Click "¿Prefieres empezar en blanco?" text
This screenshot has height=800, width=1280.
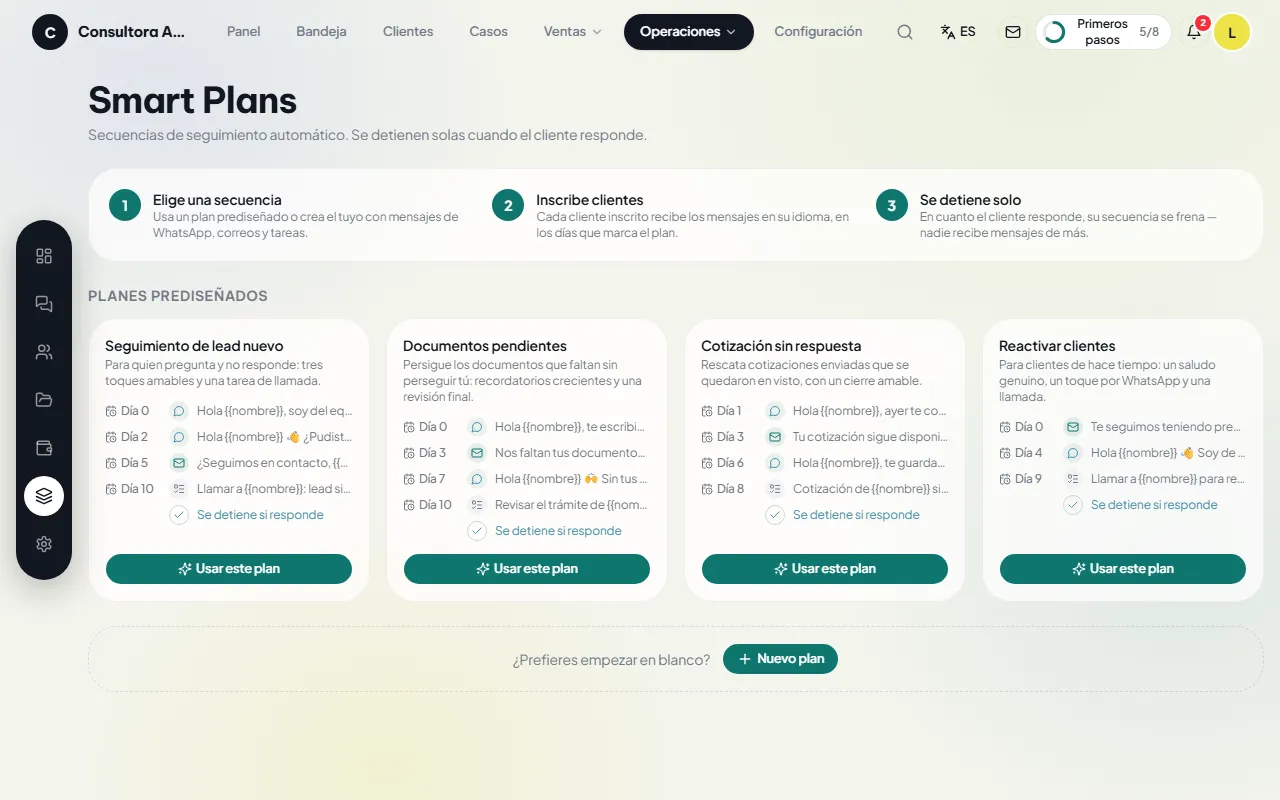click(x=612, y=660)
